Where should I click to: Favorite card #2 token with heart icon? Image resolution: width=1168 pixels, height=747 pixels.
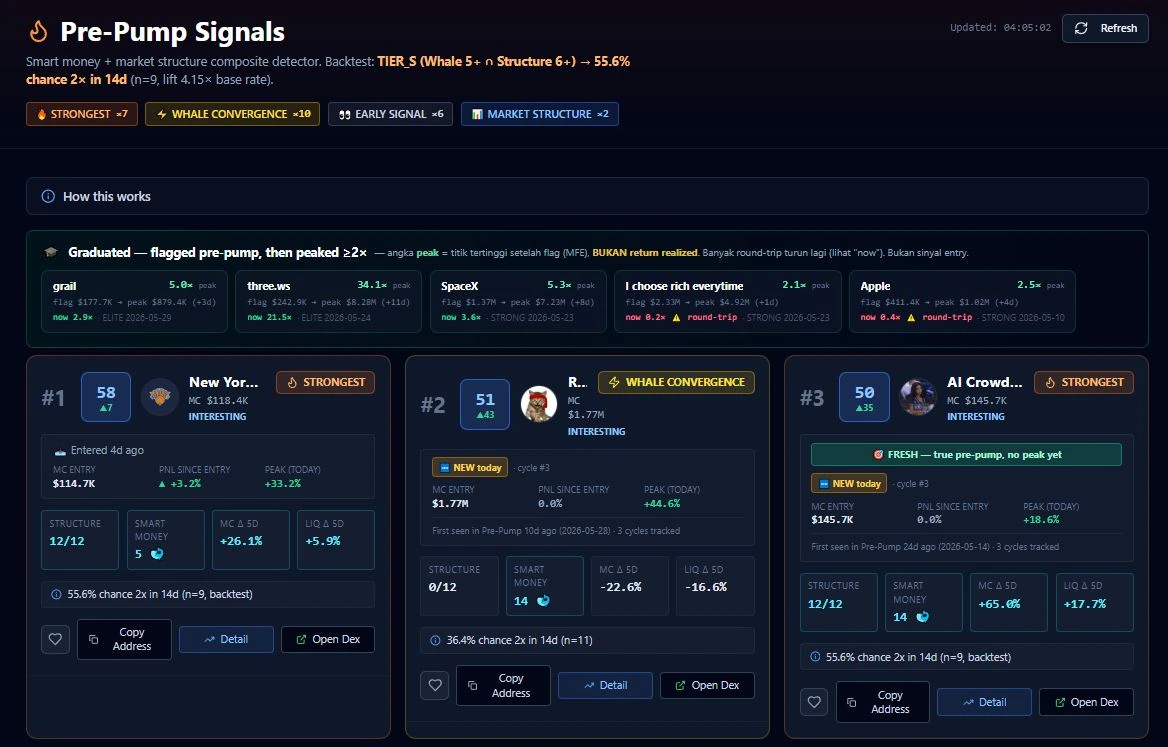point(435,685)
